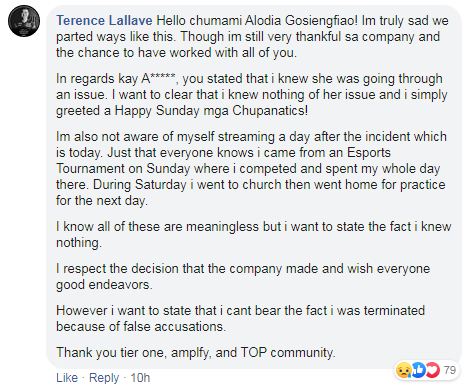
Task: Open the 79 reactions count list
Action: [450, 370]
